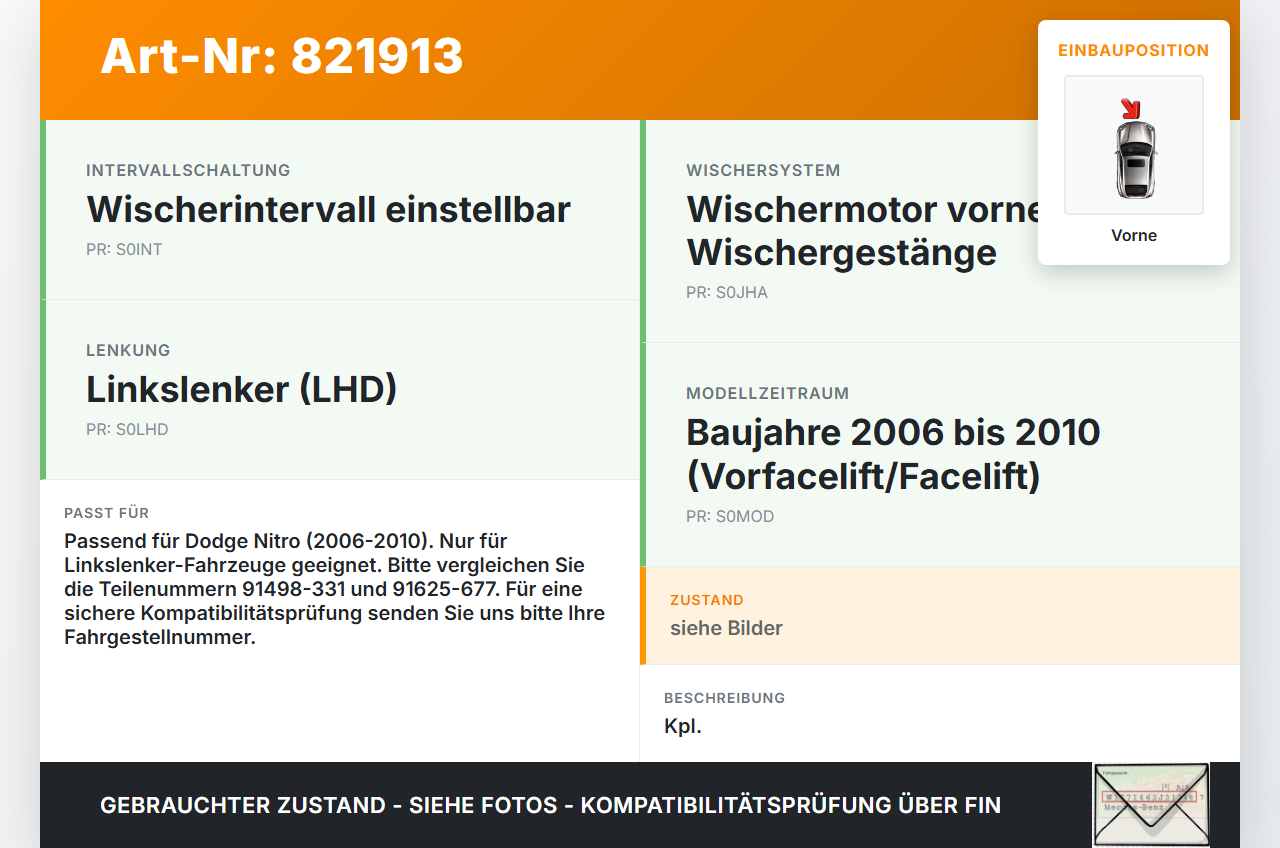Select the Art-Nr: 821913 heading
This screenshot has height=848, width=1280.
(282, 56)
